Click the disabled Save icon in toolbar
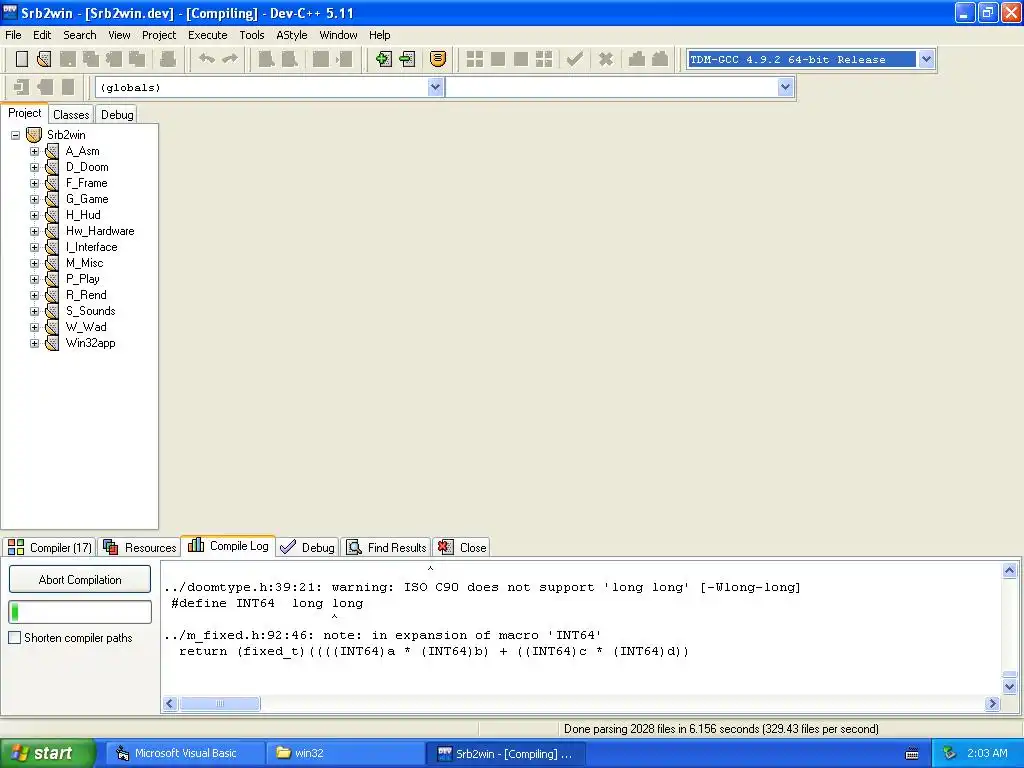Viewport: 1024px width, 768px height. (x=67, y=59)
